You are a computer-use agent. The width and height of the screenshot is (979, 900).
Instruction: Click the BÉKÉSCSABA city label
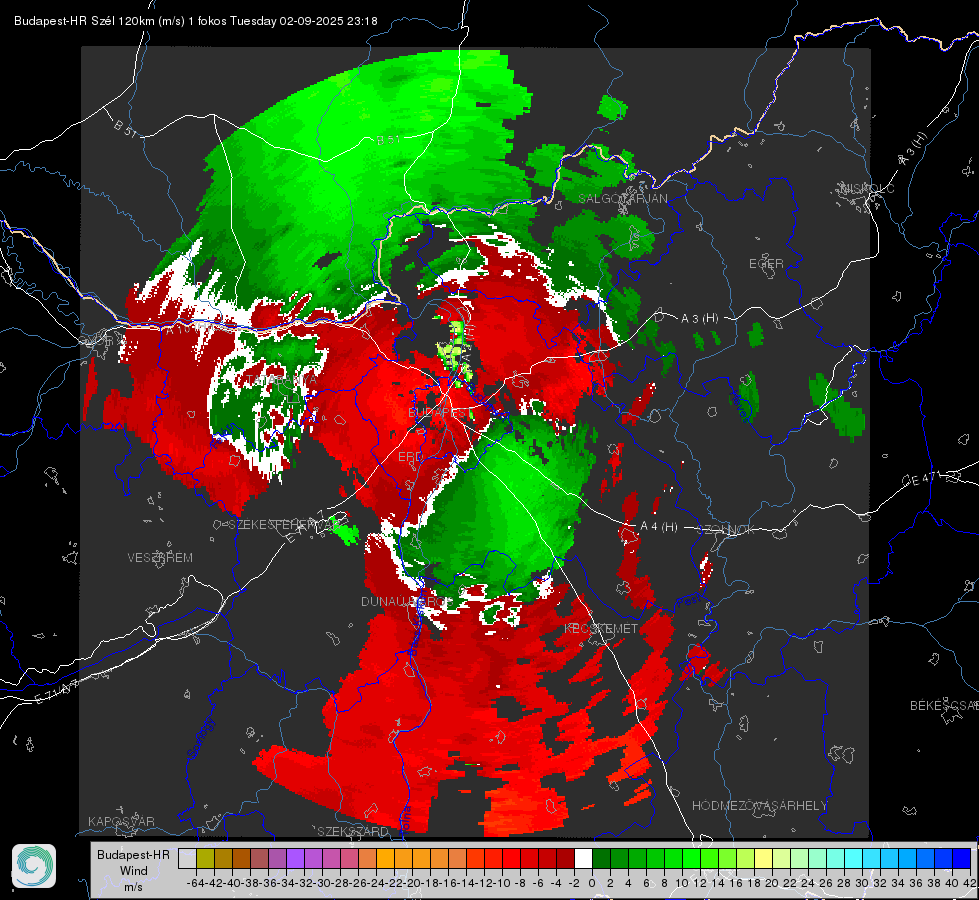point(944,706)
